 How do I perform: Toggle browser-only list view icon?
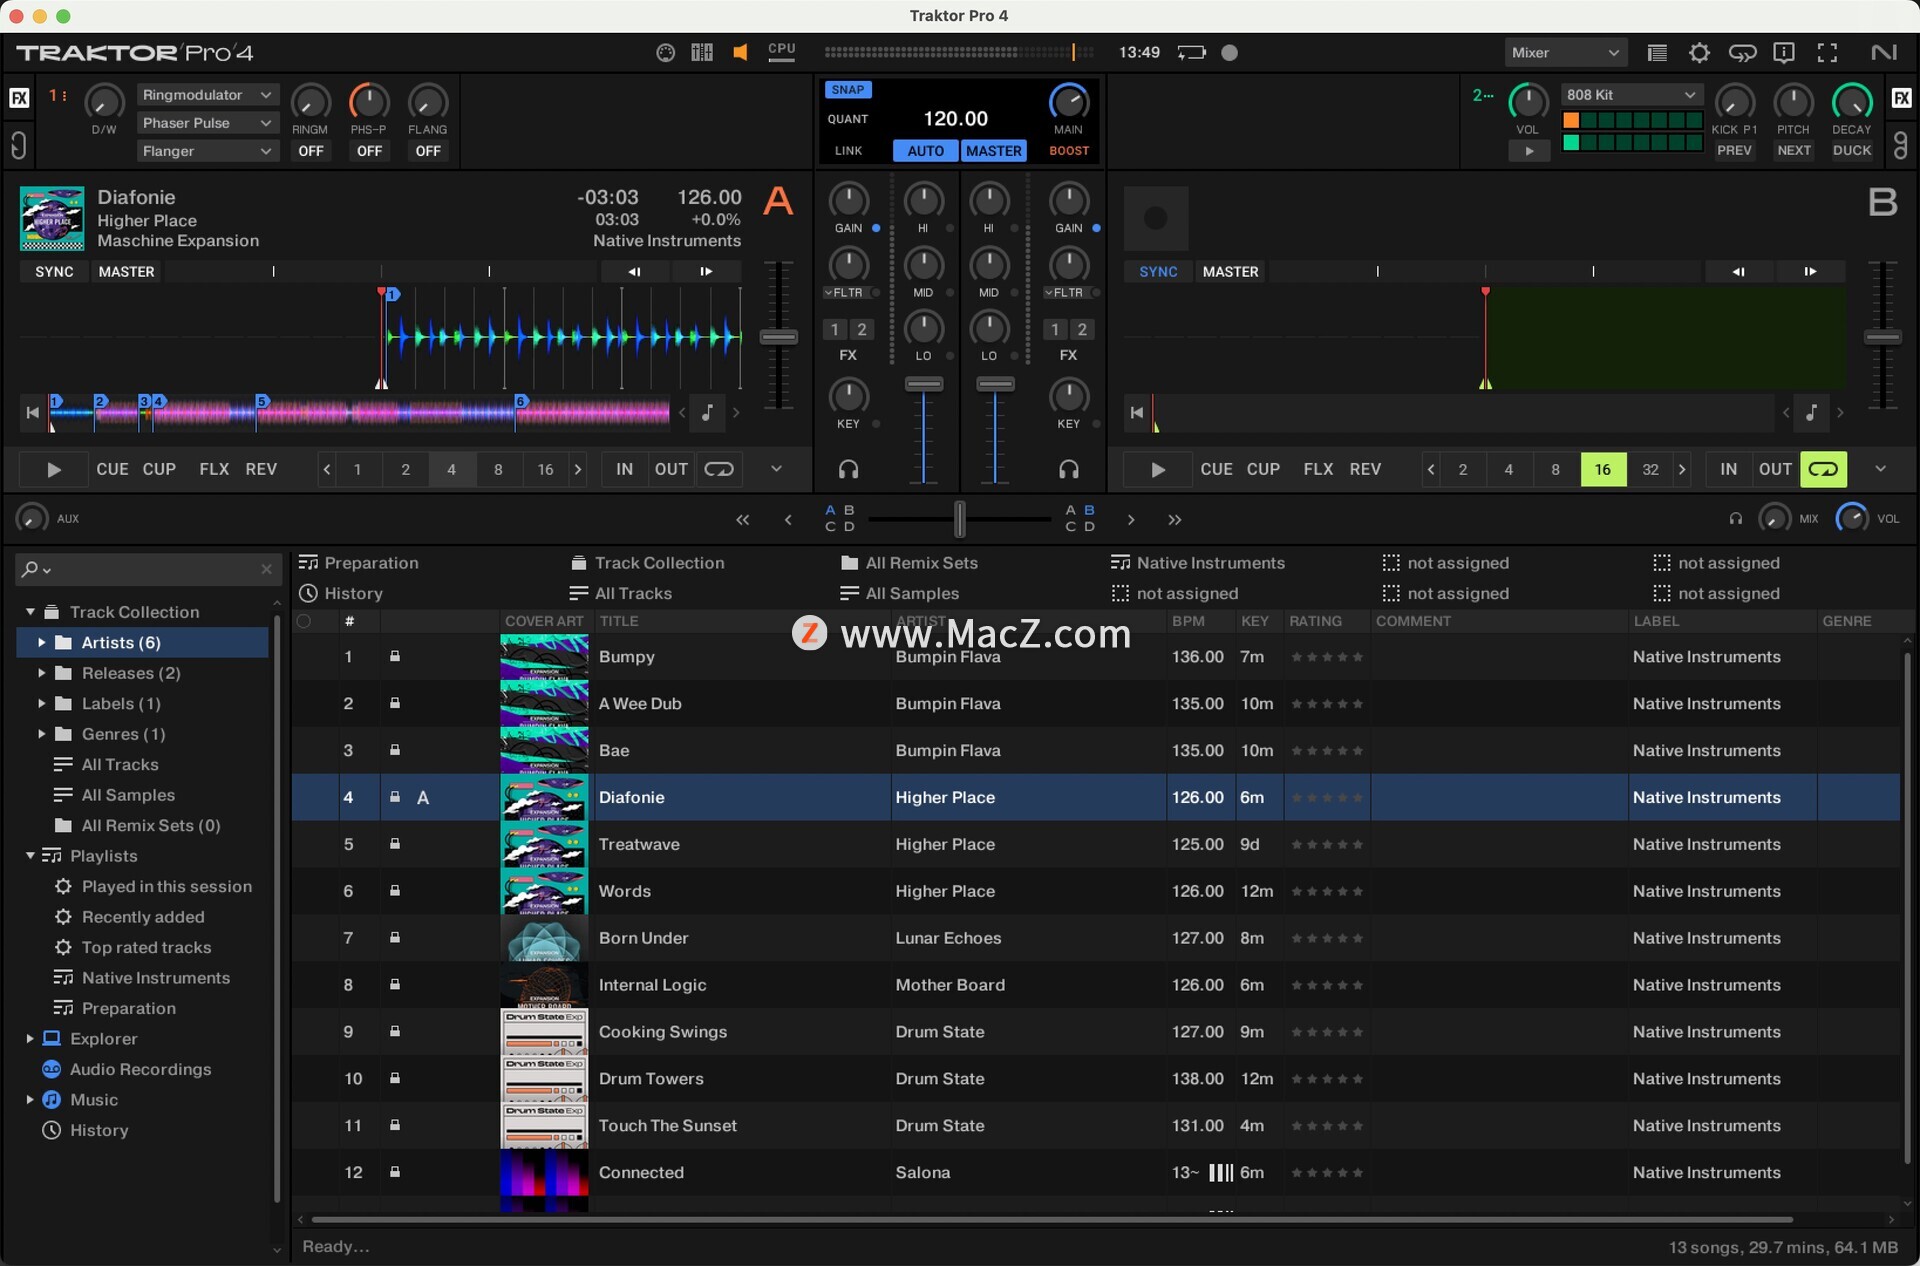pyautogui.click(x=1657, y=53)
